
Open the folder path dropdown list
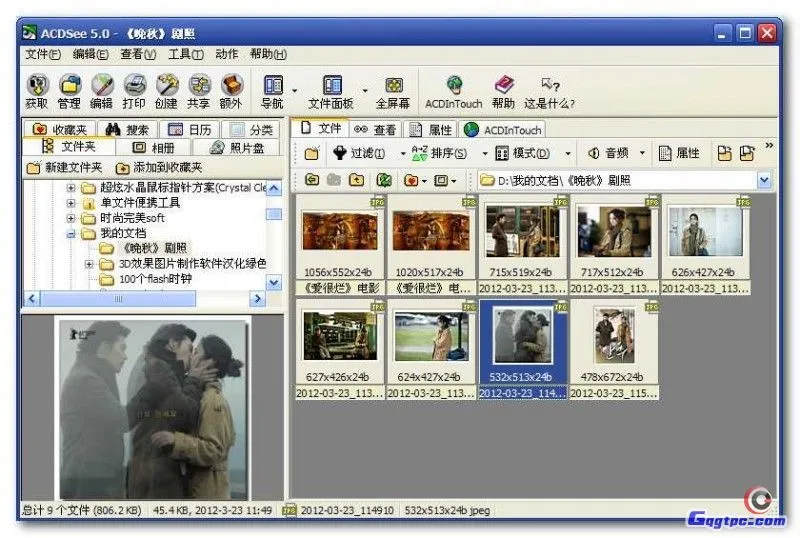tap(764, 180)
